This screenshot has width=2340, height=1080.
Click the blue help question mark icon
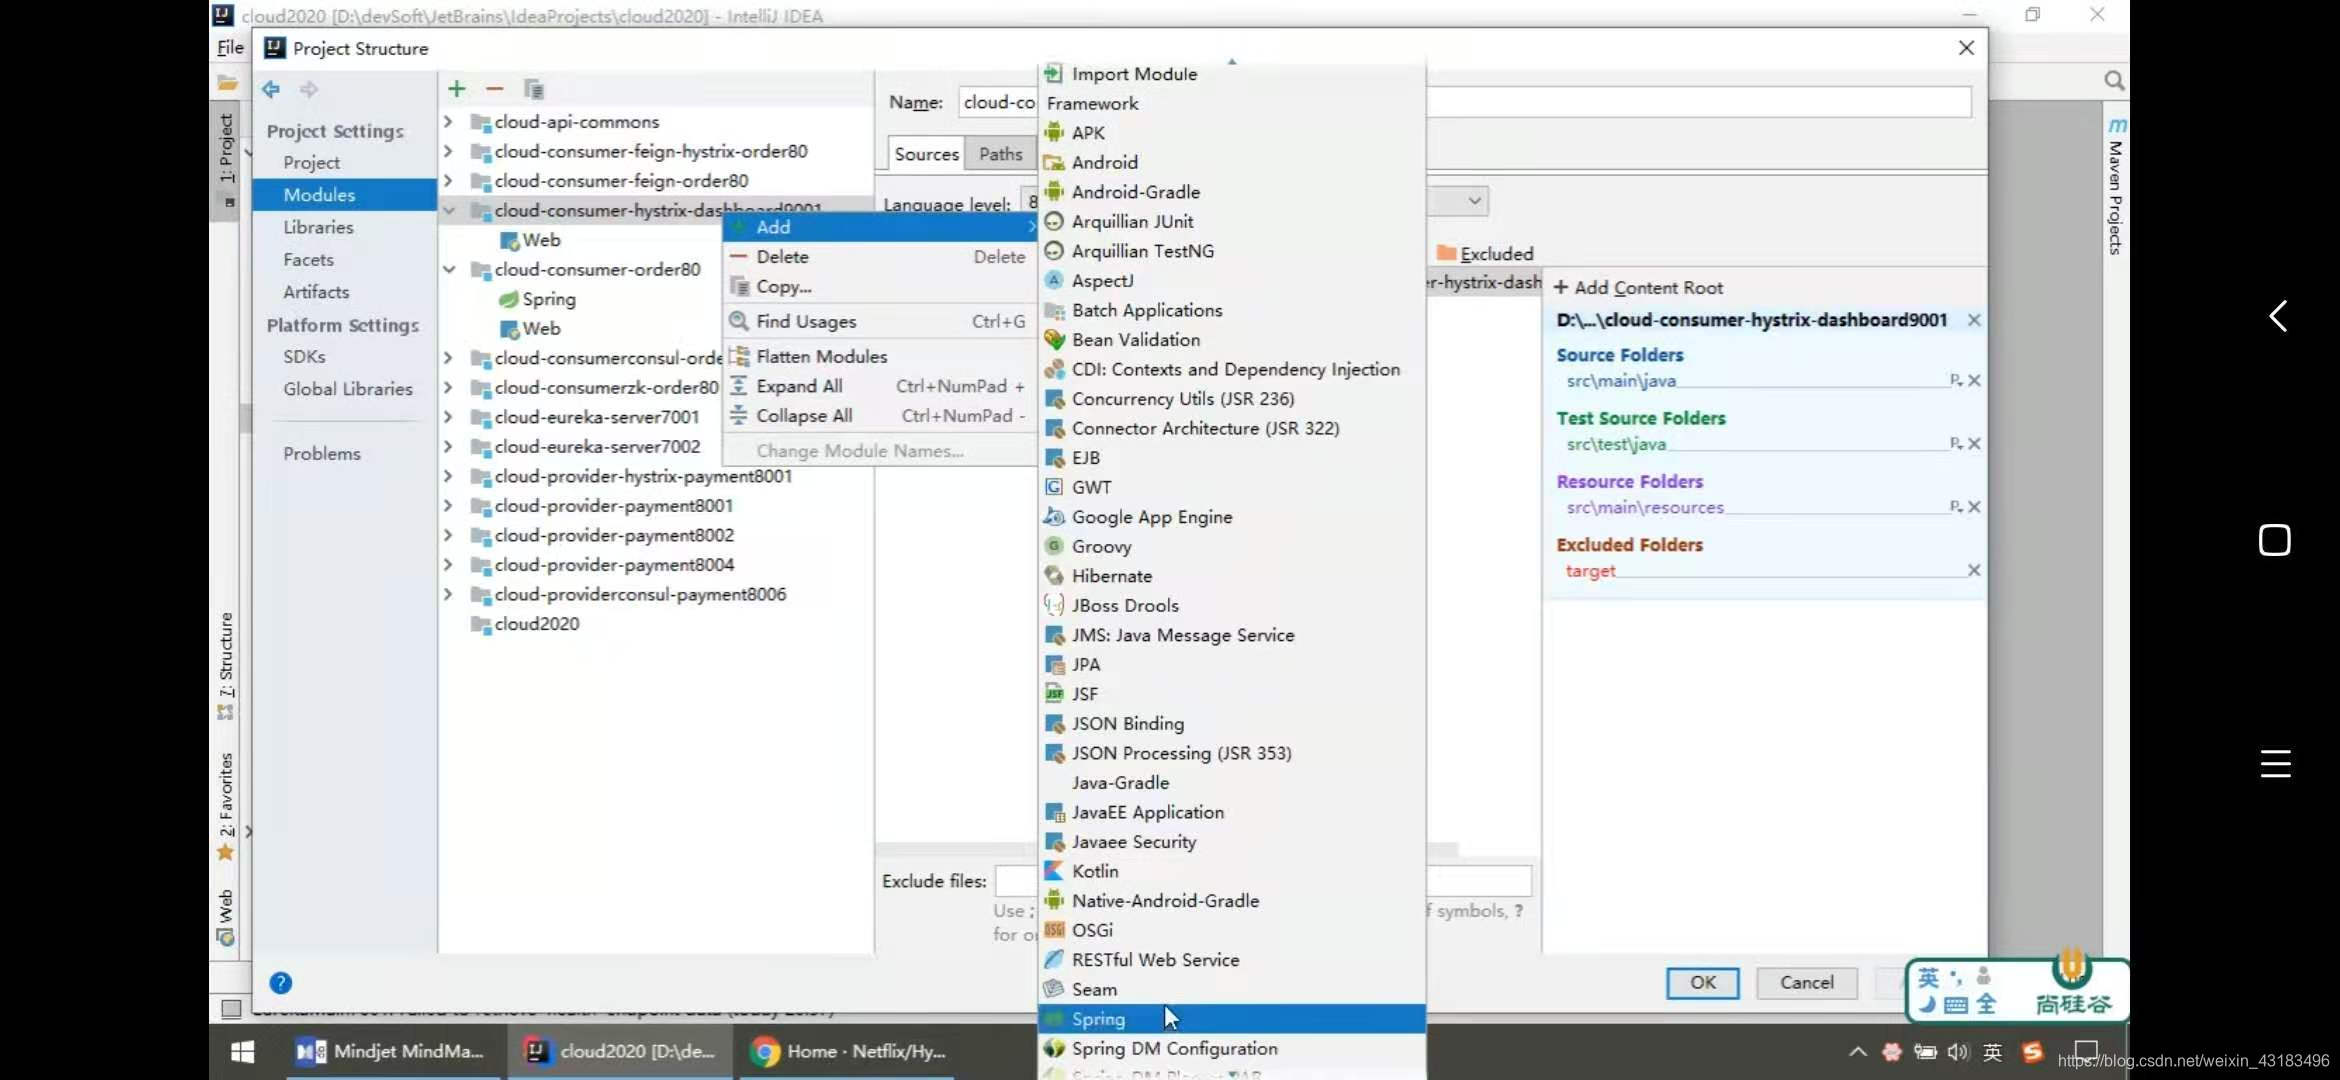[x=281, y=983]
